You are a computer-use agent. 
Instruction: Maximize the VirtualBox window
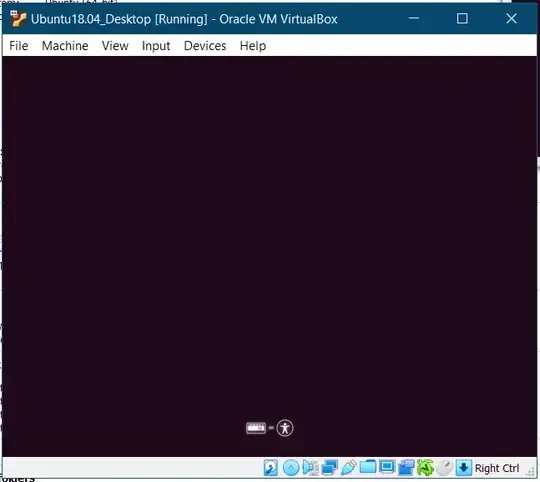462,18
